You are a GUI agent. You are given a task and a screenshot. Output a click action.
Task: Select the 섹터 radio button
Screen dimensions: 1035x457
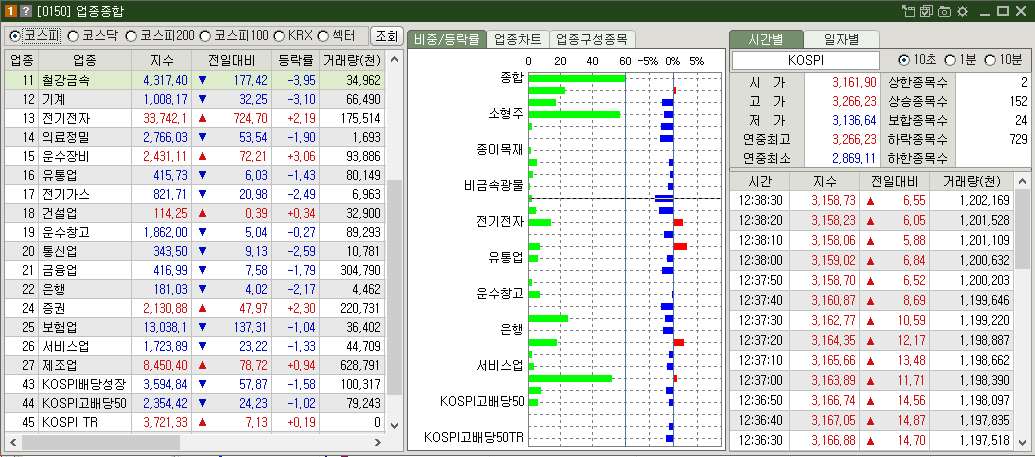[x=323, y=36]
